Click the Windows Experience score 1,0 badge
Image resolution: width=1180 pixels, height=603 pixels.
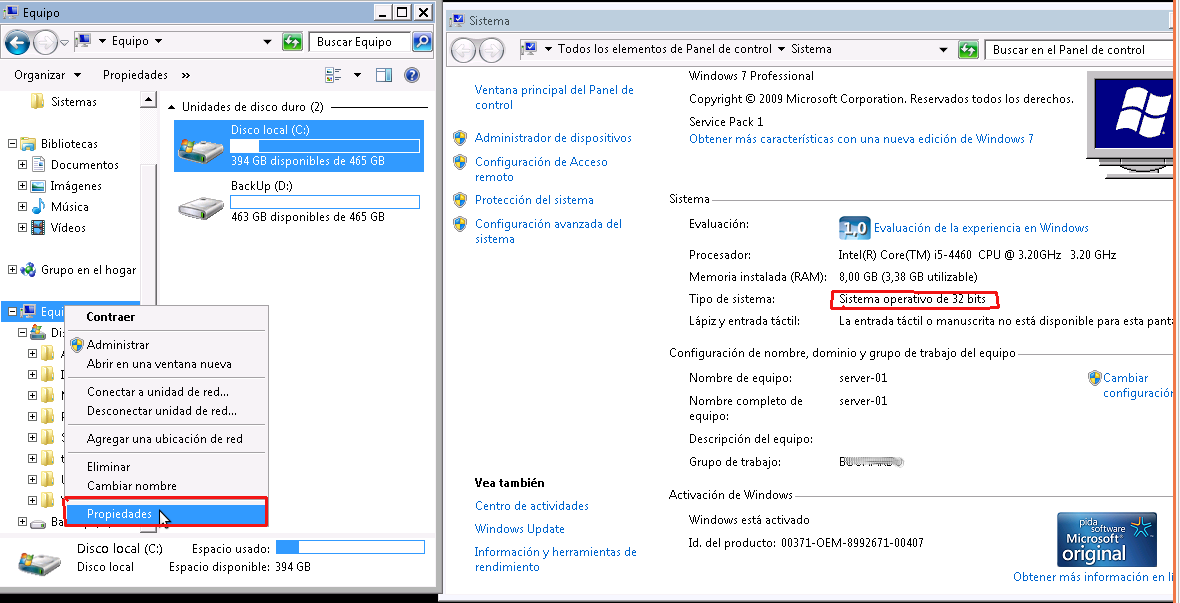[853, 228]
